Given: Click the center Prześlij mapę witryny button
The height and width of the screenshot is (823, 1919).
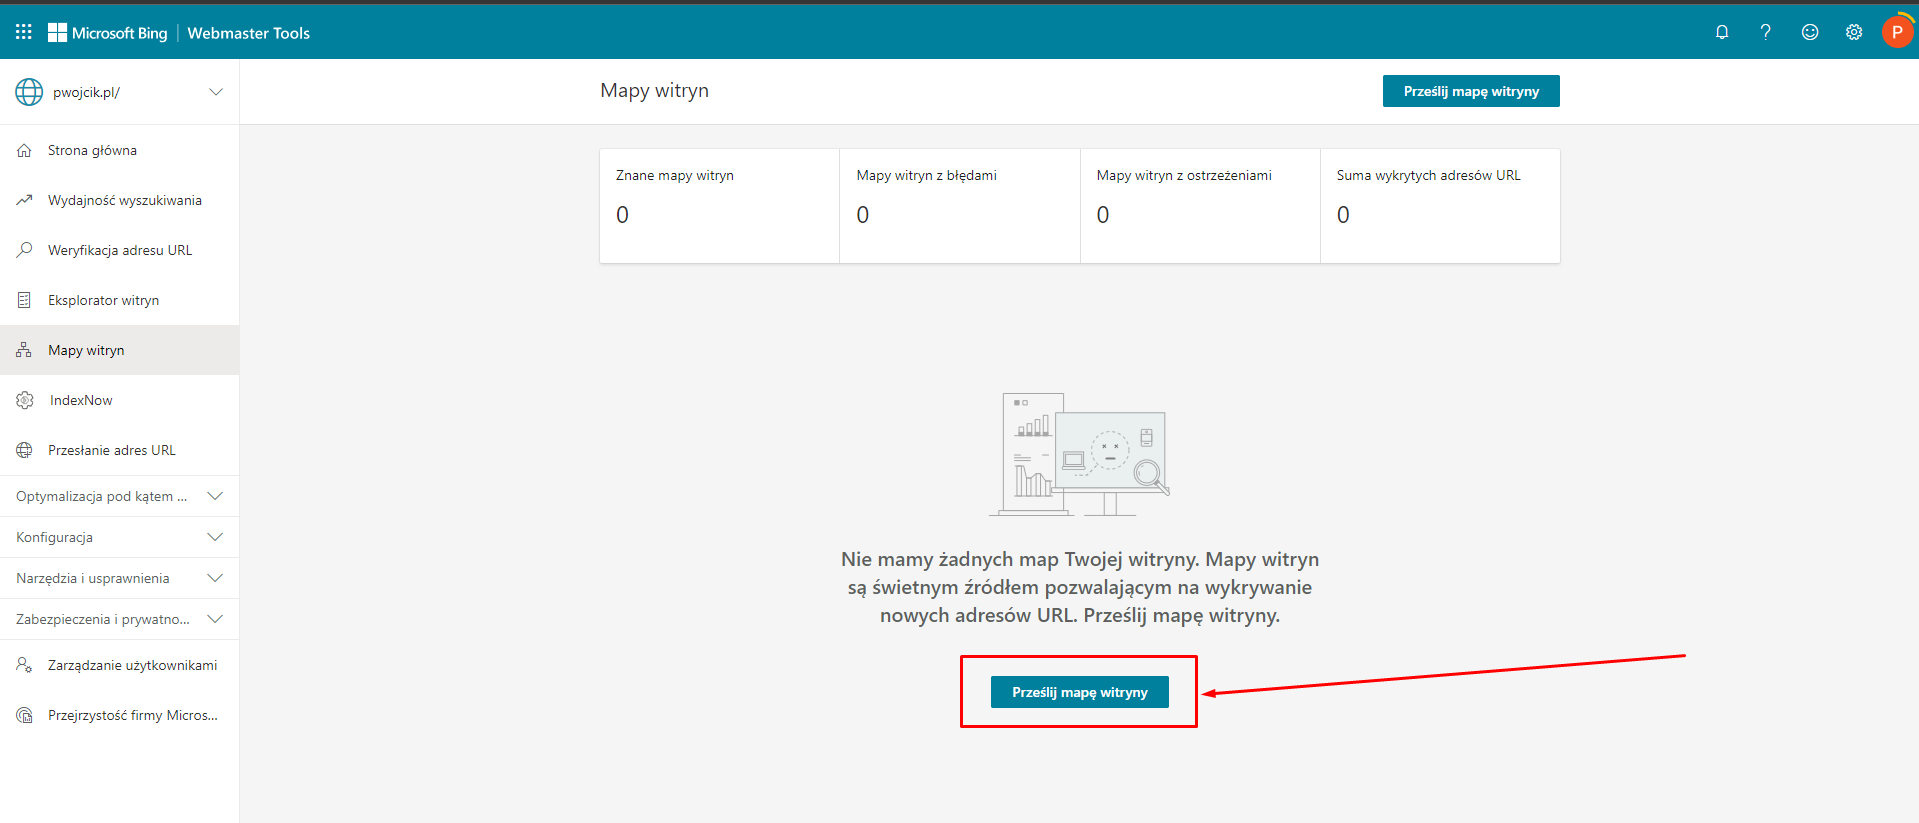Looking at the screenshot, I should tap(1079, 692).
